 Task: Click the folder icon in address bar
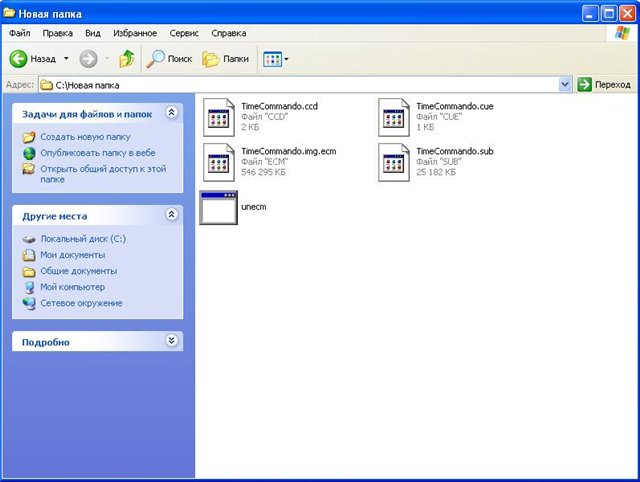[x=47, y=85]
